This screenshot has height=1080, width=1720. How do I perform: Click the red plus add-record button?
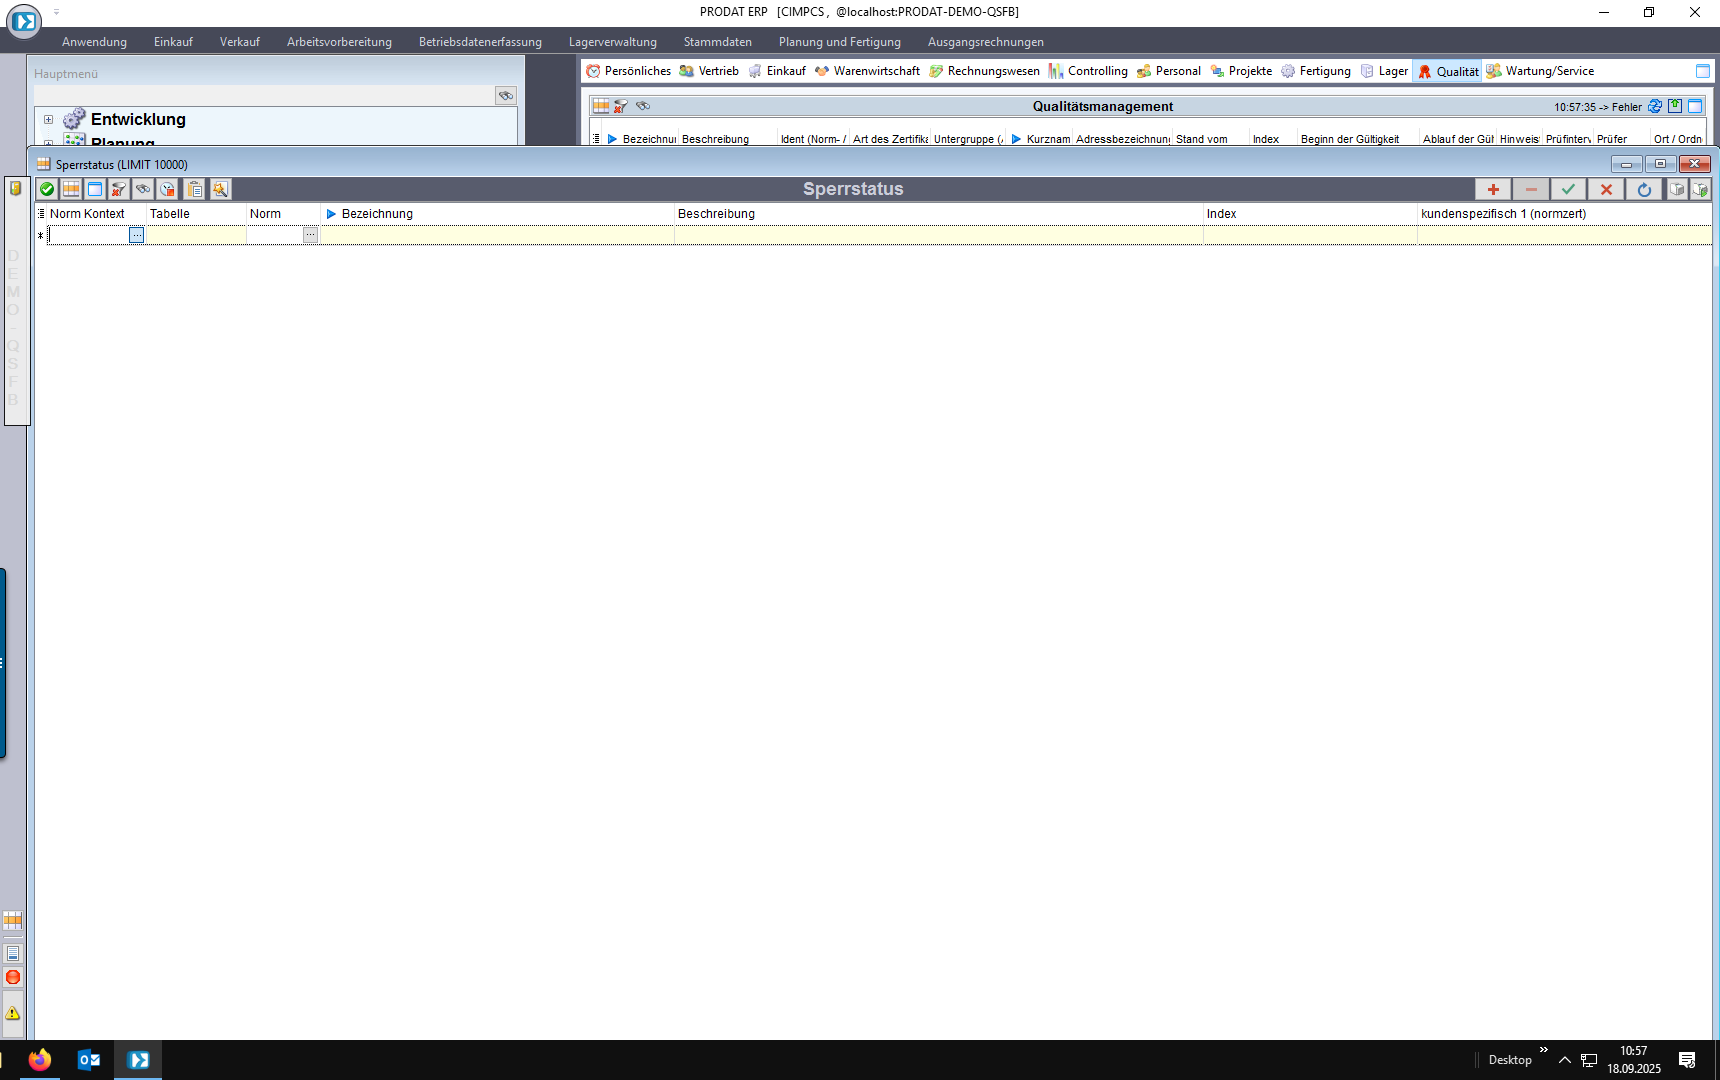(x=1493, y=189)
